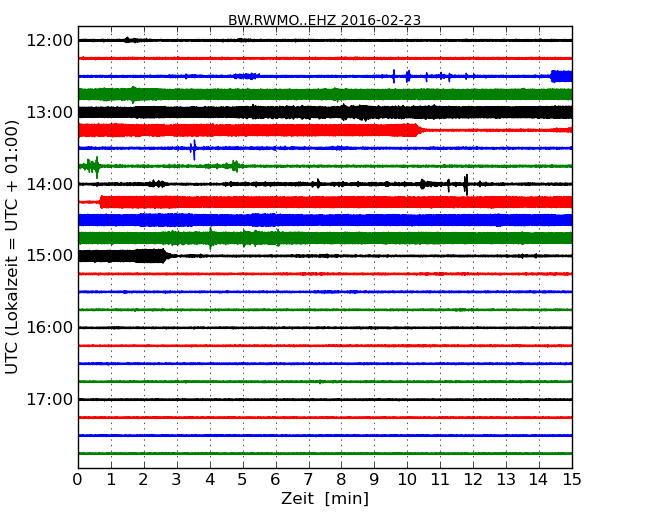Click x-axis tick label 9
Screen dimensions: 650x520
coord(374,480)
